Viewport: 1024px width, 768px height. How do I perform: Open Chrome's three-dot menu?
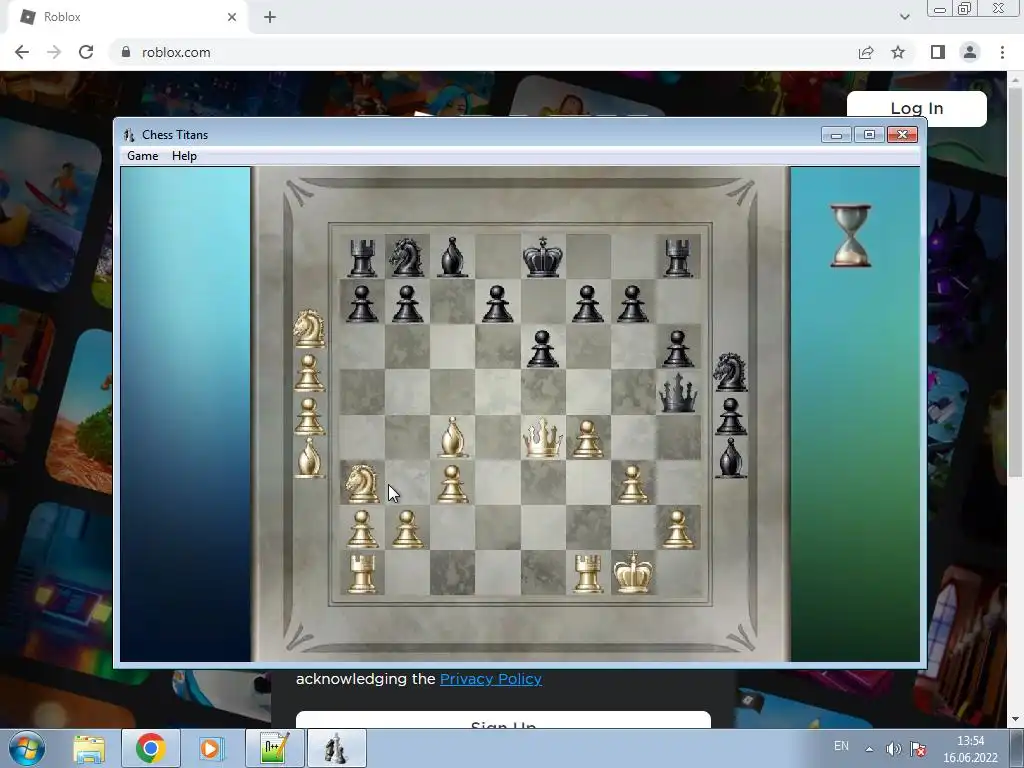[x=1002, y=52]
